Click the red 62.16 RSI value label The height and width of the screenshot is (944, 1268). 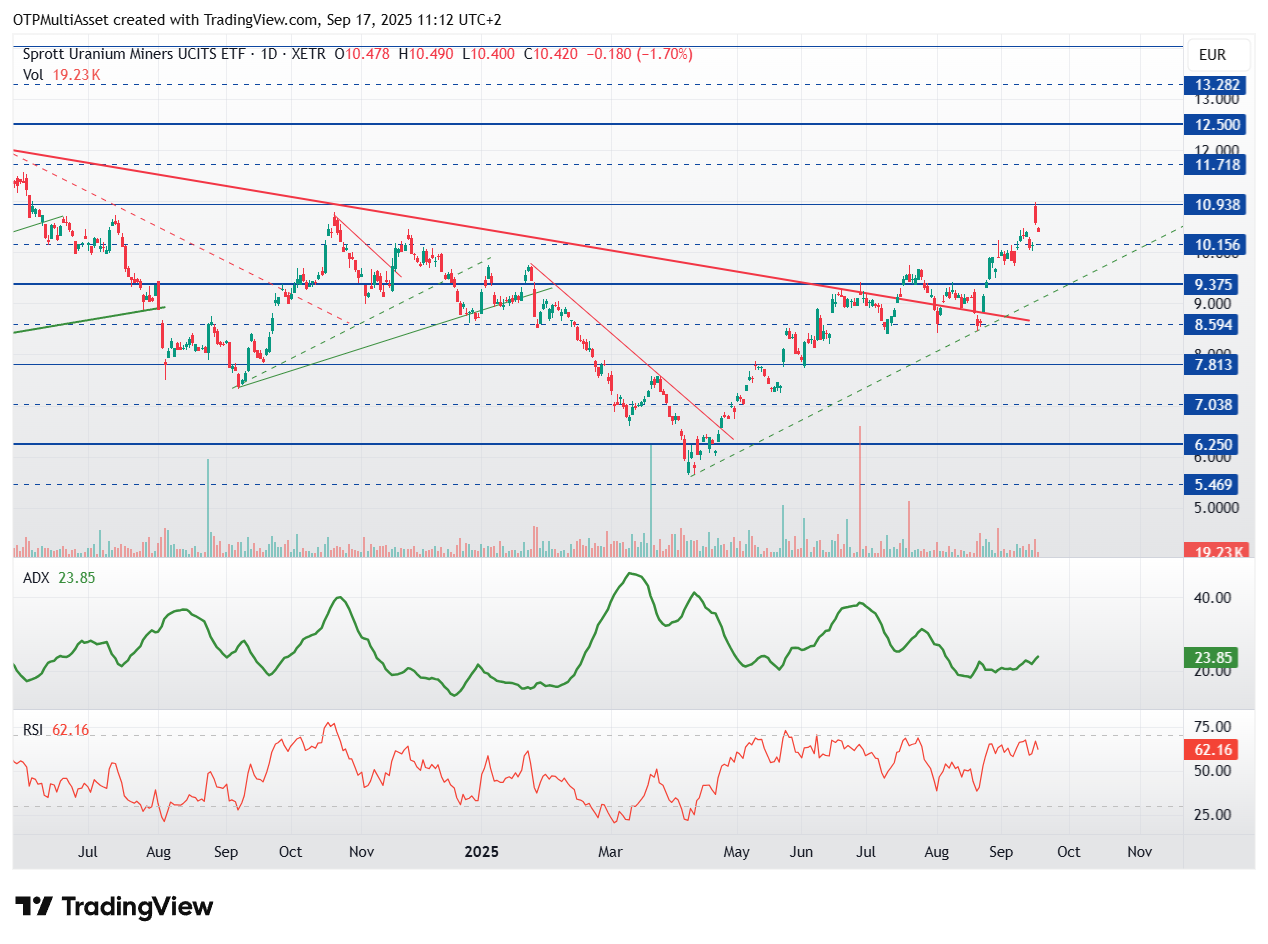pos(1213,750)
